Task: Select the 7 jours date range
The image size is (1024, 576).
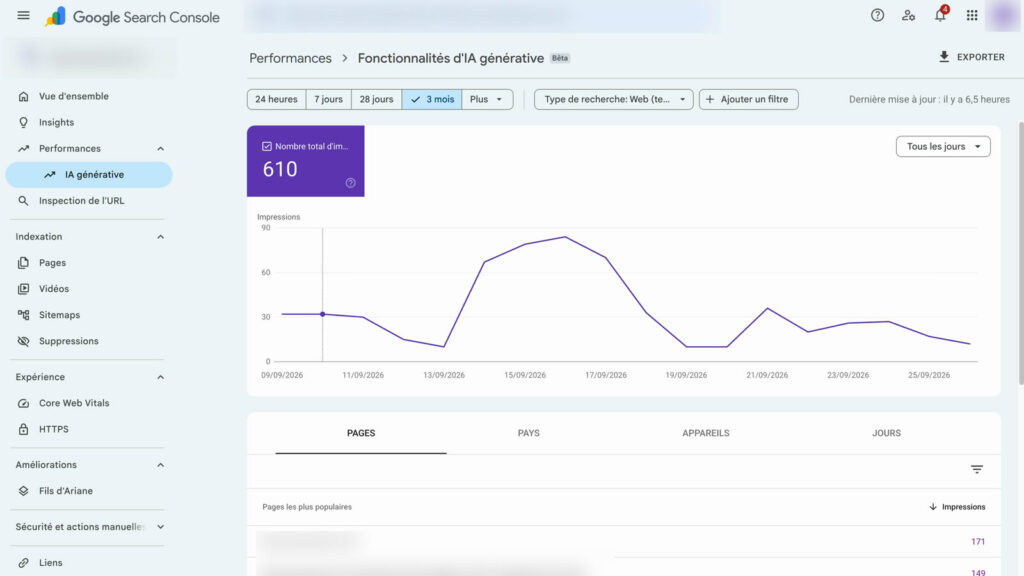Action: pos(328,99)
